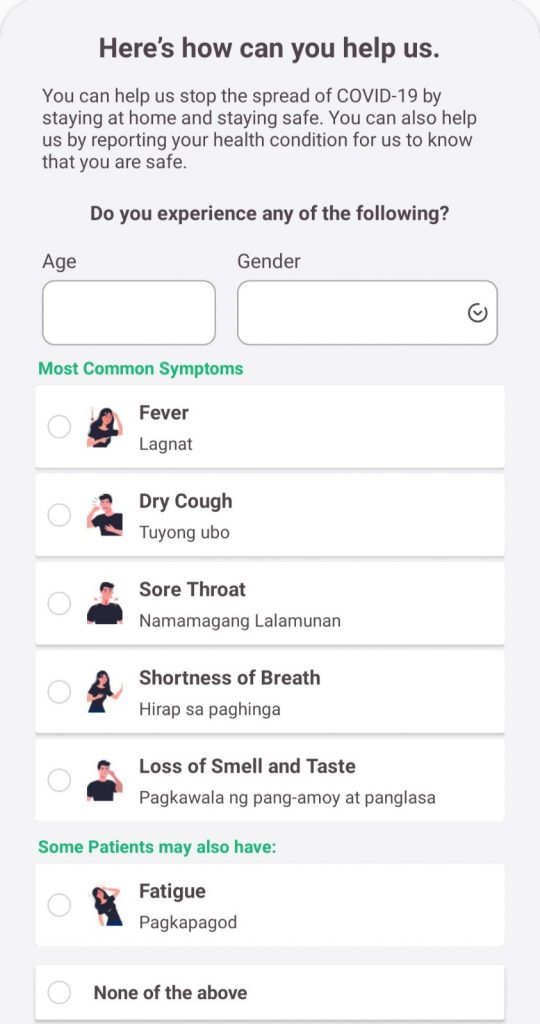Tap the Tuyong ubo symptom row
The height and width of the screenshot is (1024, 540).
pyautogui.click(x=270, y=515)
